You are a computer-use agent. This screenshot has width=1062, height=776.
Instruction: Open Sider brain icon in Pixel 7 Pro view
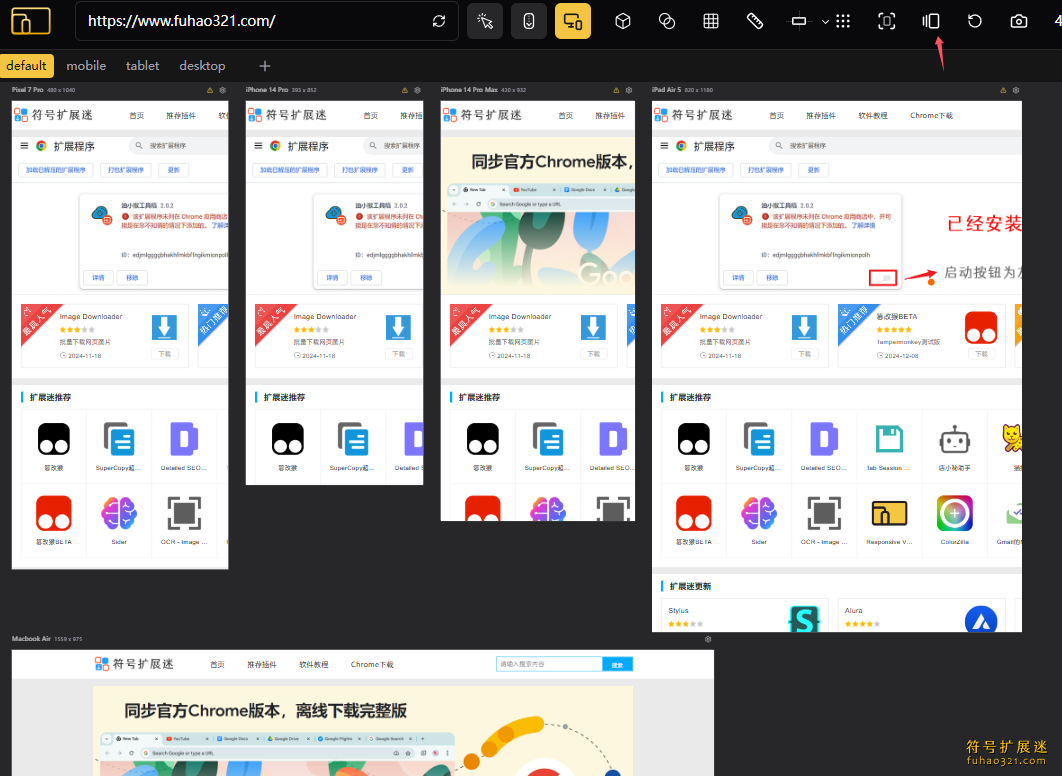coord(119,513)
